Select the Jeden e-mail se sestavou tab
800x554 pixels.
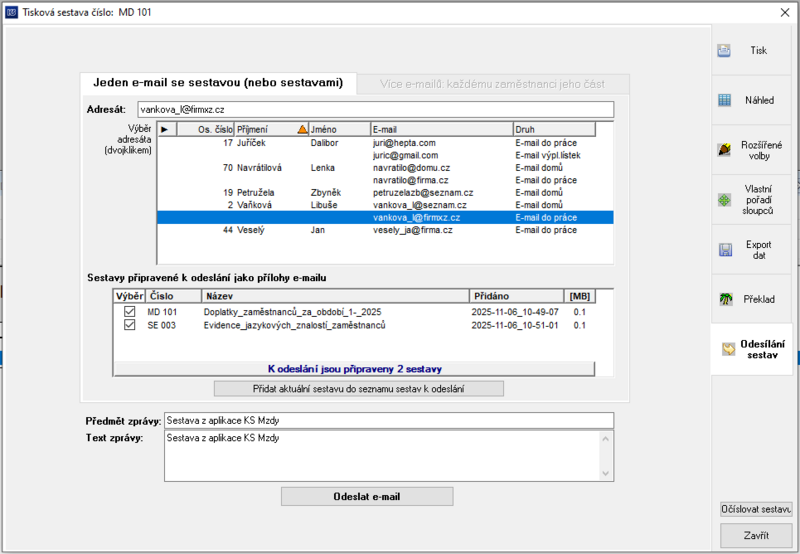(218, 83)
